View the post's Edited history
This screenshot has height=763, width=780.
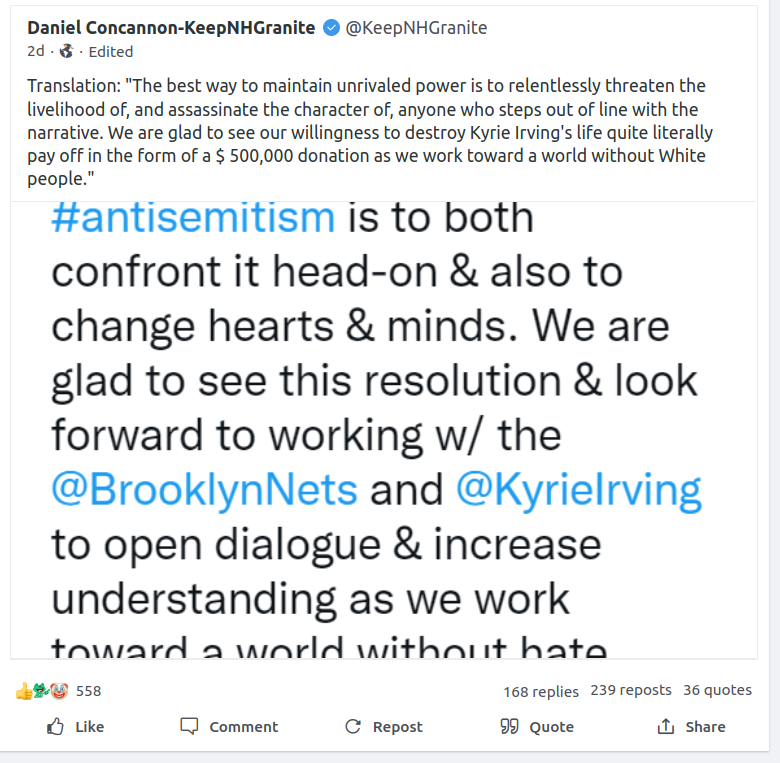(x=111, y=51)
